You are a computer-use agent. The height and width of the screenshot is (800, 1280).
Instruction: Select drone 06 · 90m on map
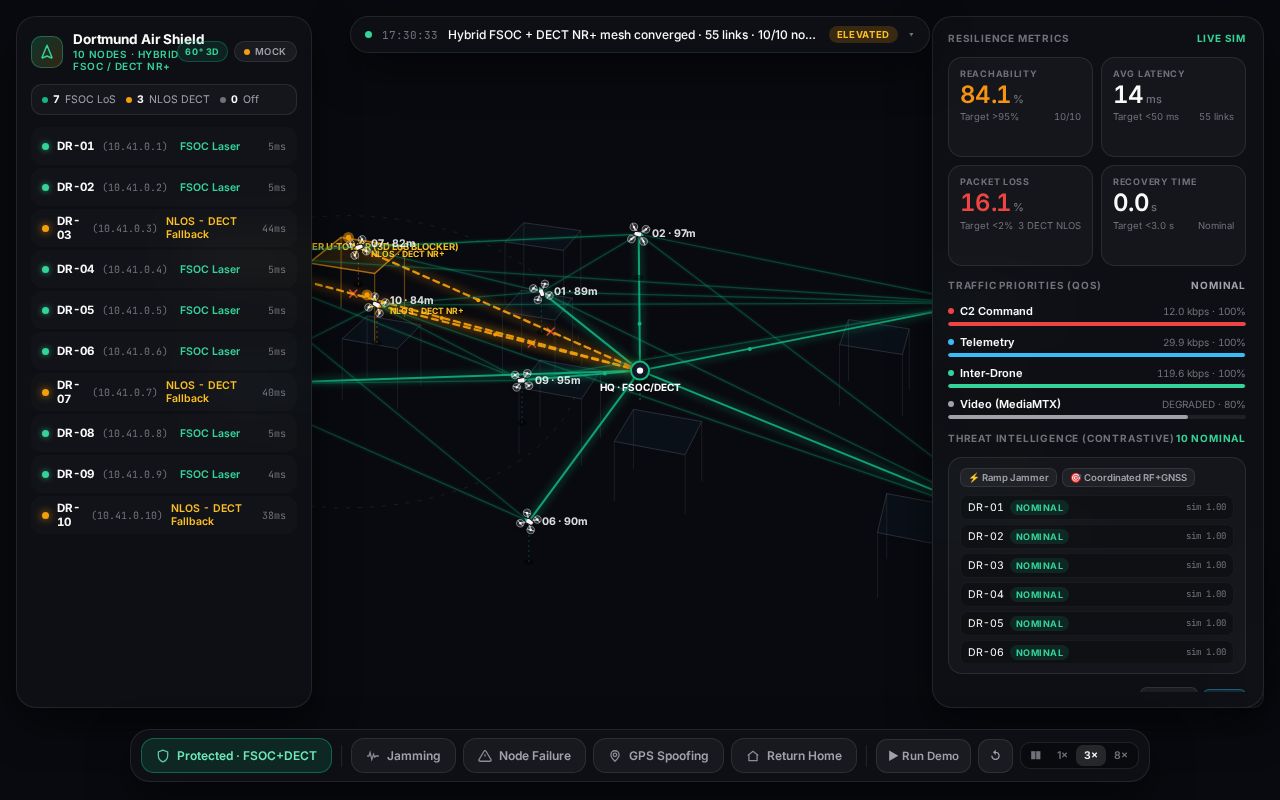point(529,521)
